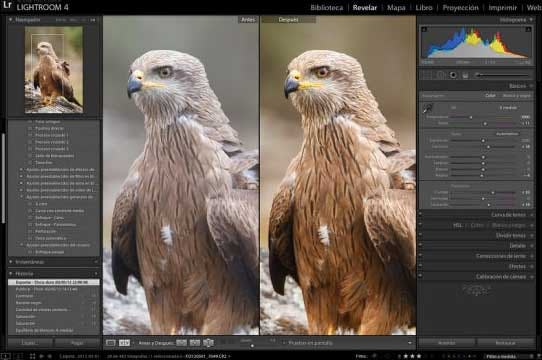Viewport: 542px width, 360px height.
Task: Expand the Instantáneas panel
Action: click(11, 262)
